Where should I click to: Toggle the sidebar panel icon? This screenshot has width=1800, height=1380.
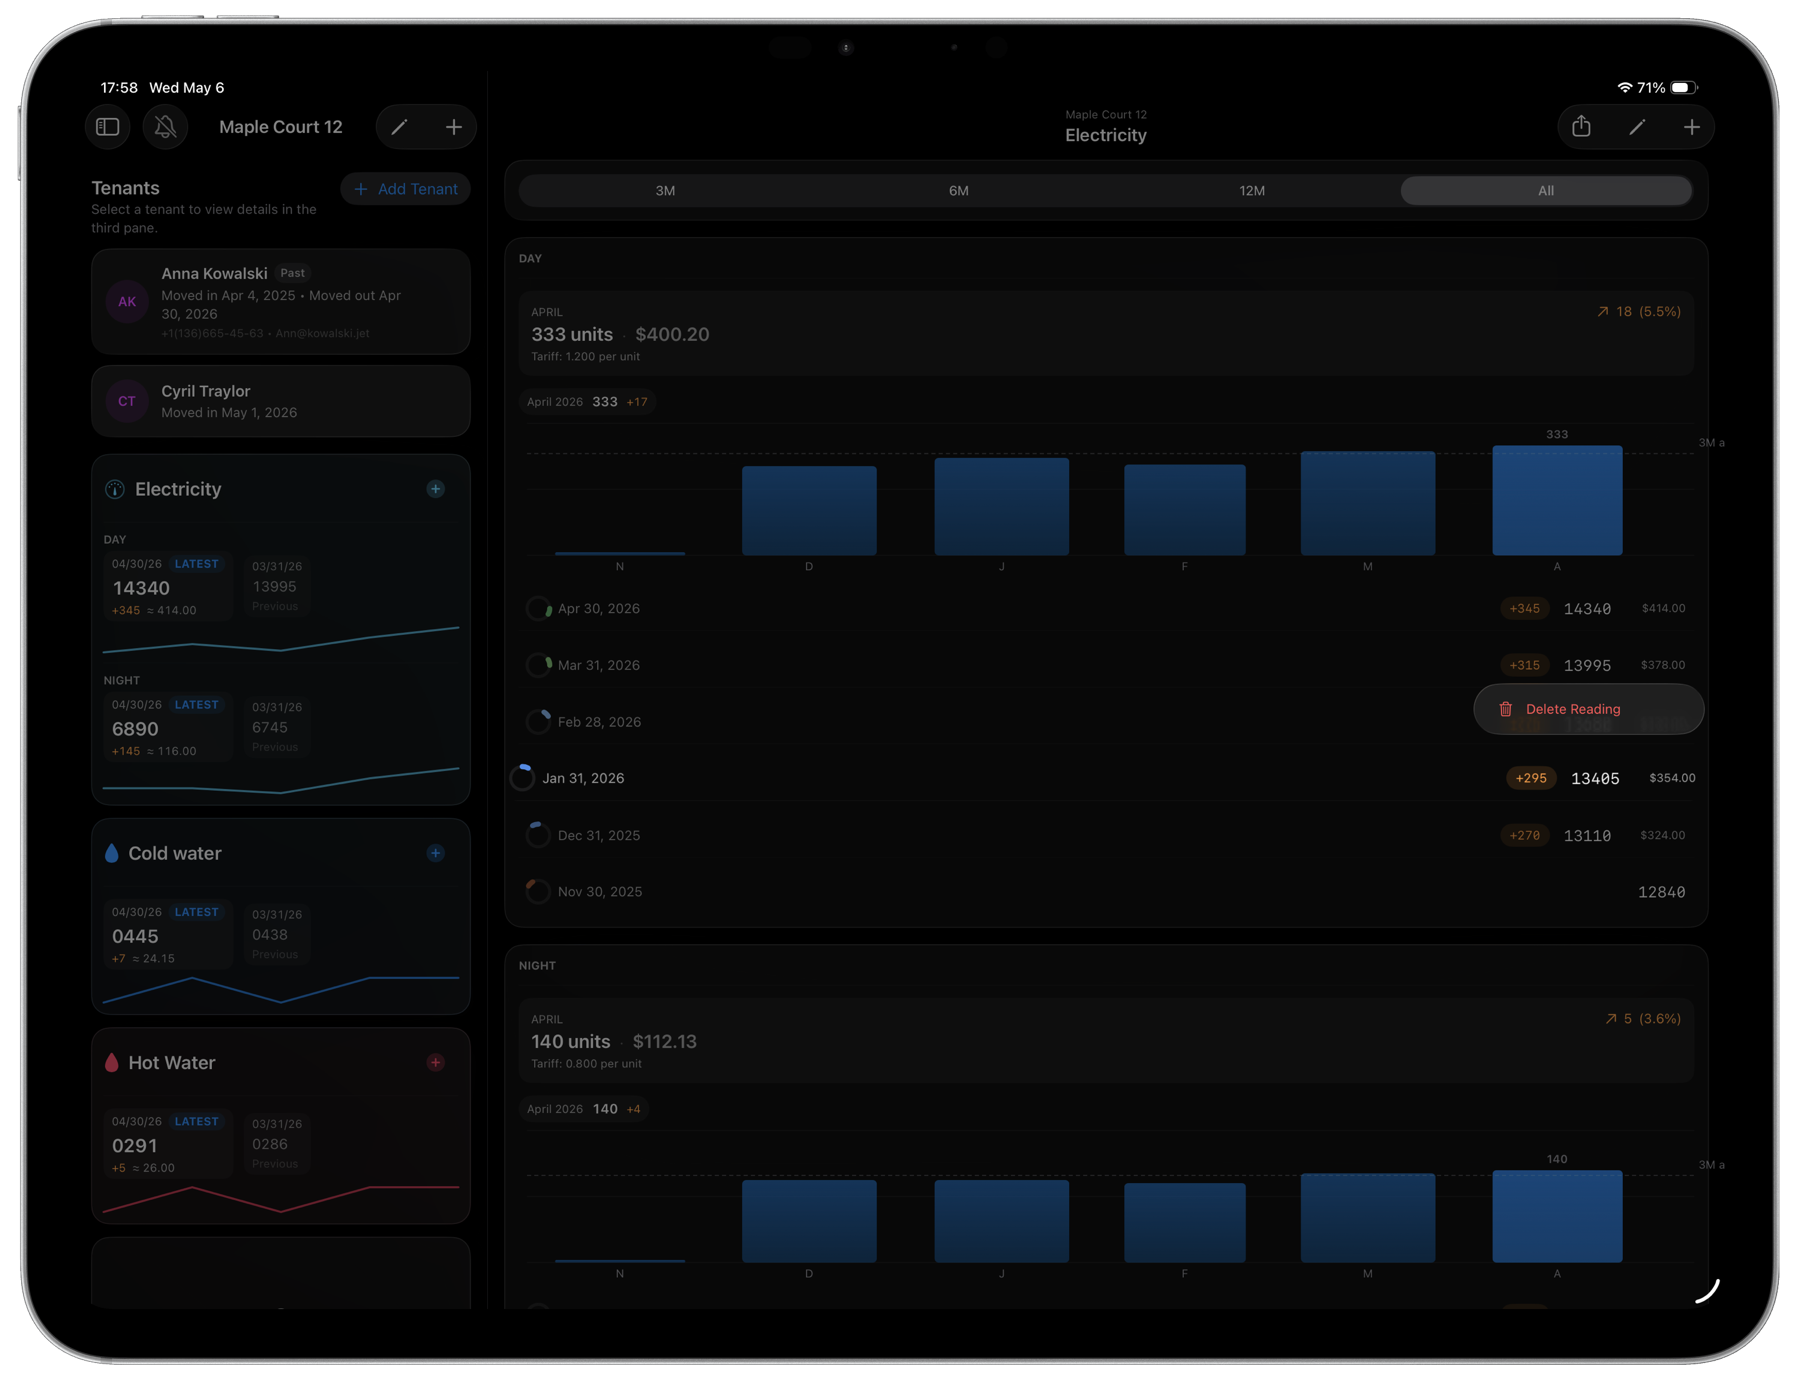coord(108,127)
